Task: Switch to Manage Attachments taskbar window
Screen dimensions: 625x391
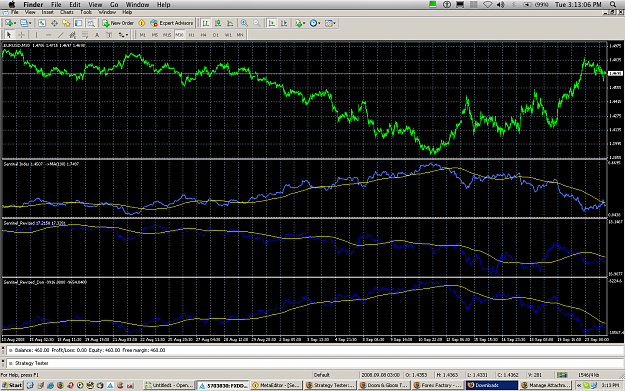Action: [545, 385]
